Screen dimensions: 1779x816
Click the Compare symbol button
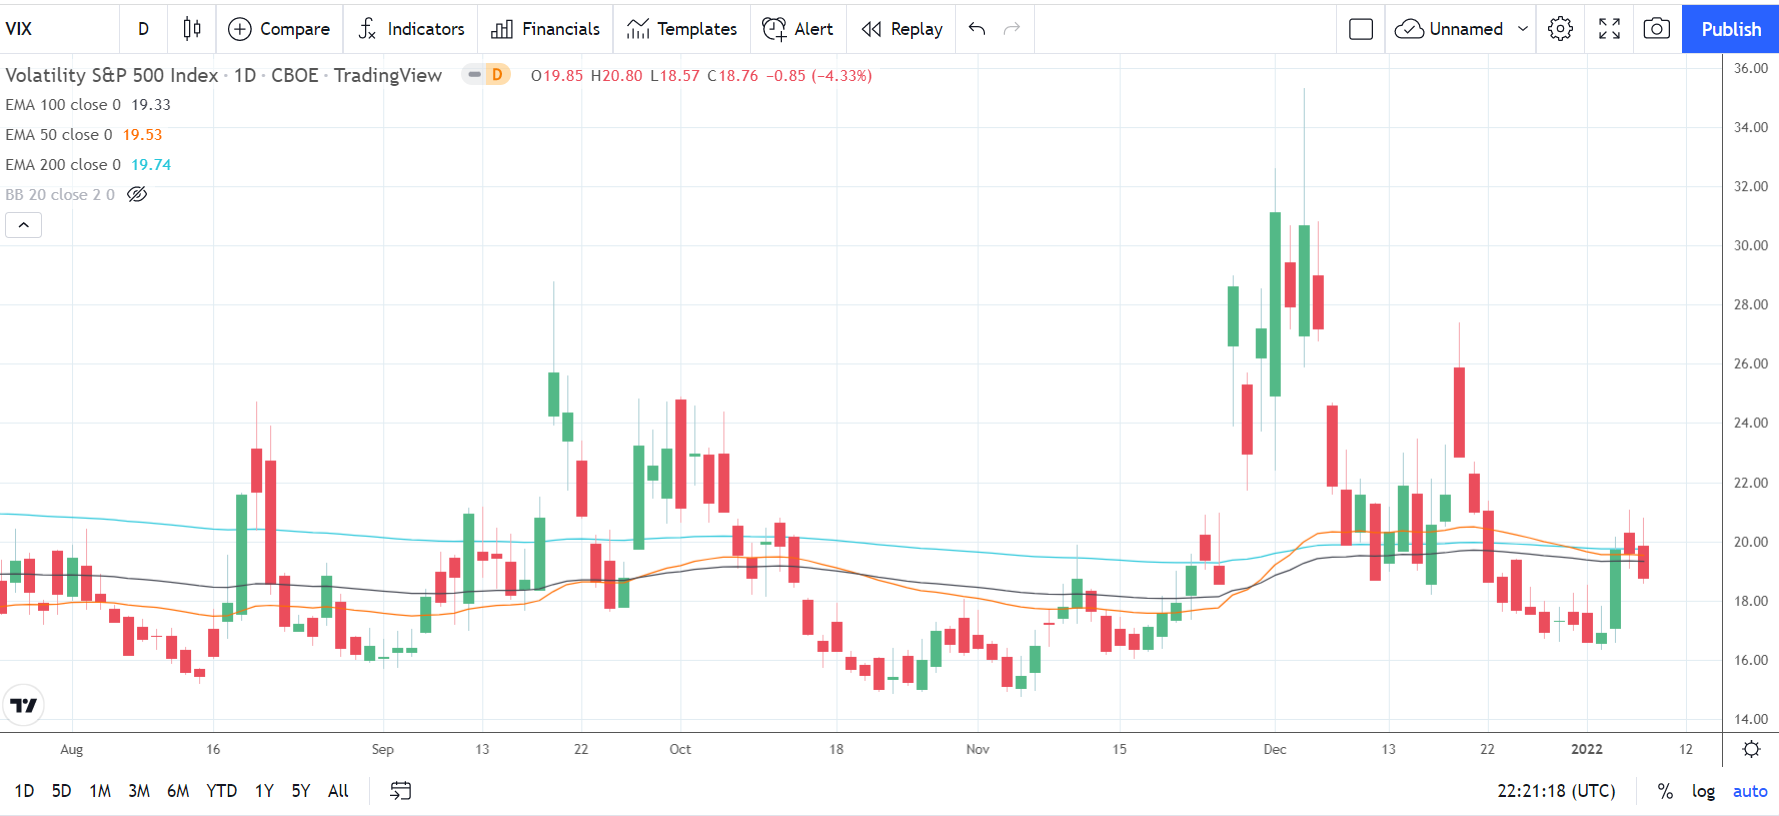[279, 29]
